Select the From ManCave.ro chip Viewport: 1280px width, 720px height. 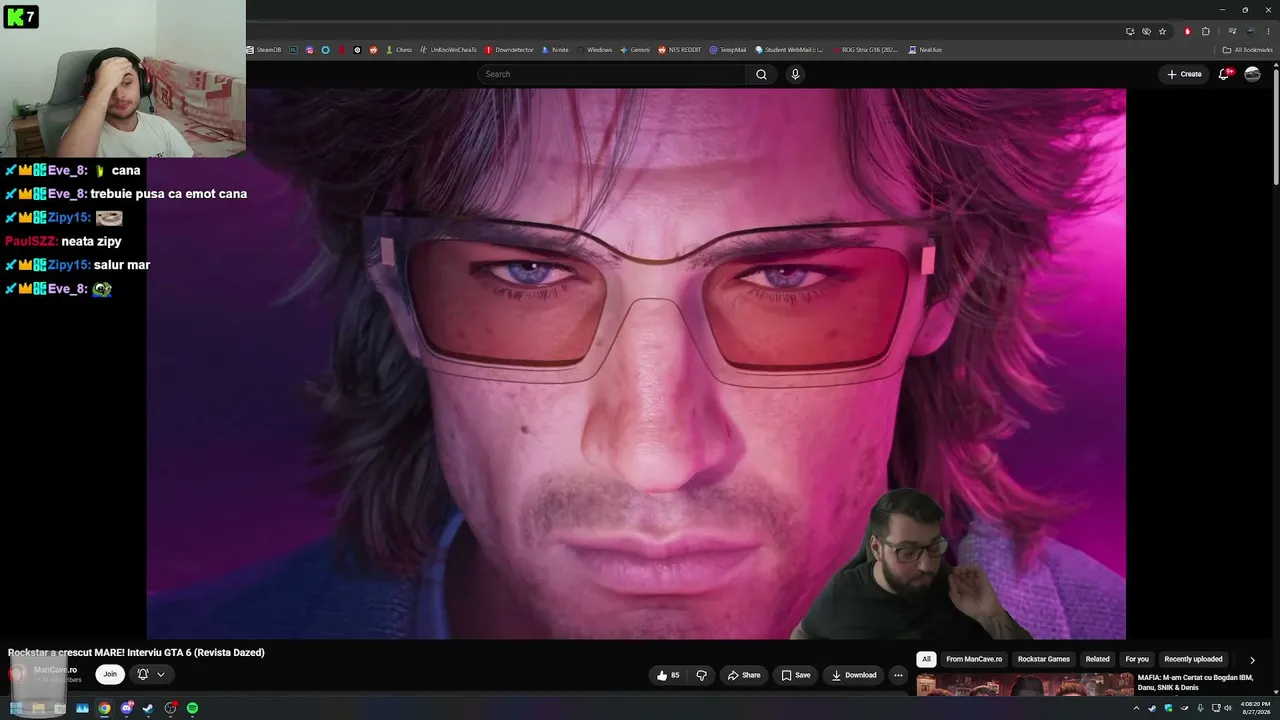pos(974,660)
